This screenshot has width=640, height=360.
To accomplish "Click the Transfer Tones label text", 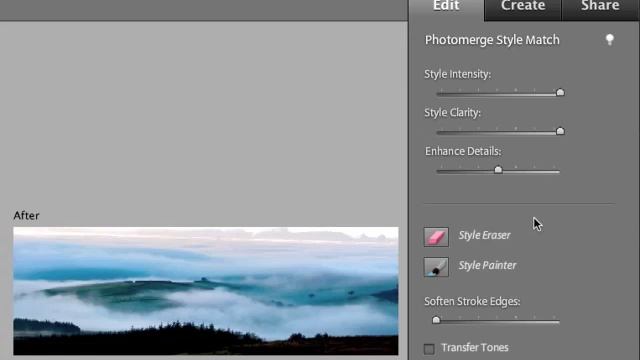I will (x=475, y=348).
